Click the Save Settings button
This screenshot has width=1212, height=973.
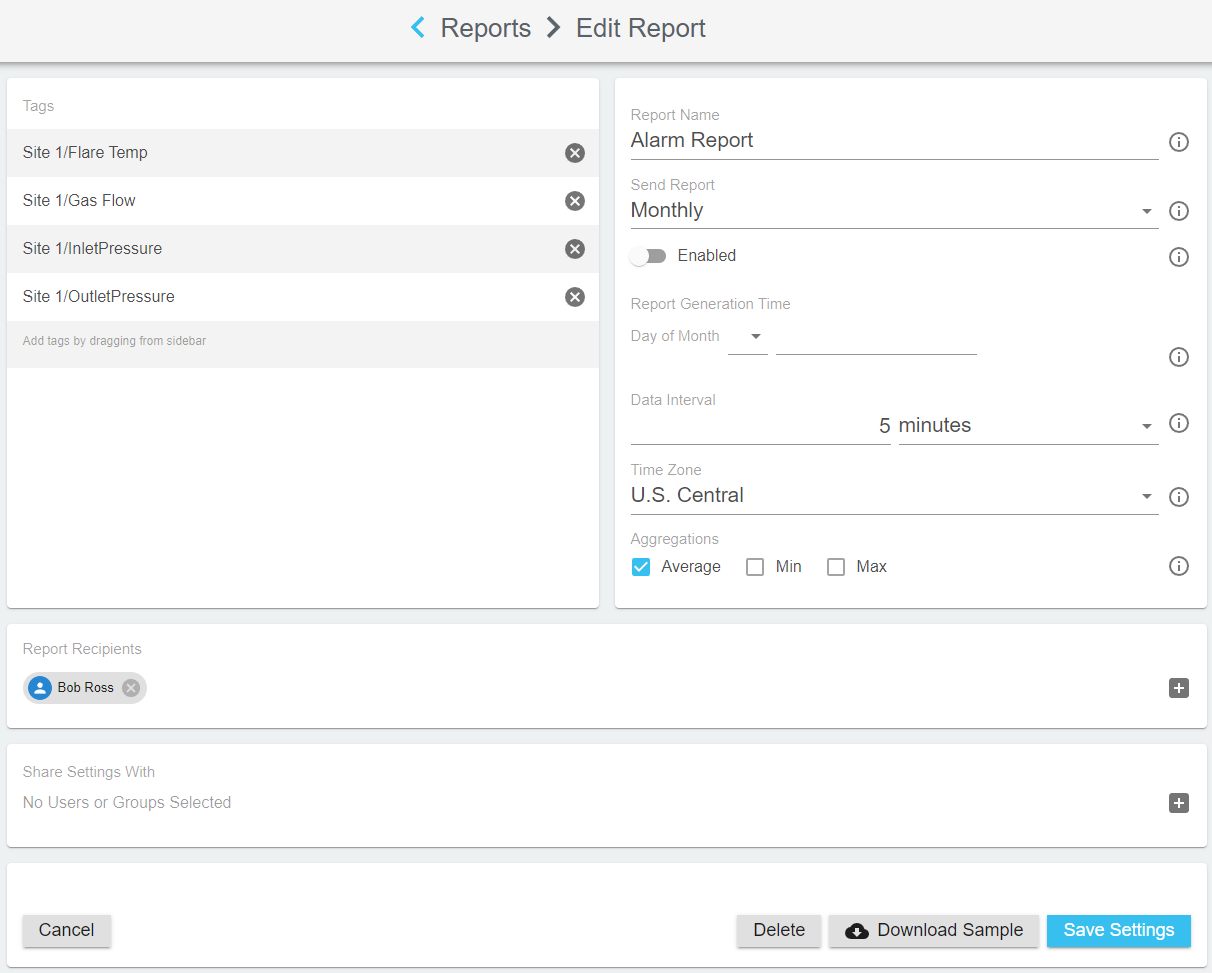1118,930
